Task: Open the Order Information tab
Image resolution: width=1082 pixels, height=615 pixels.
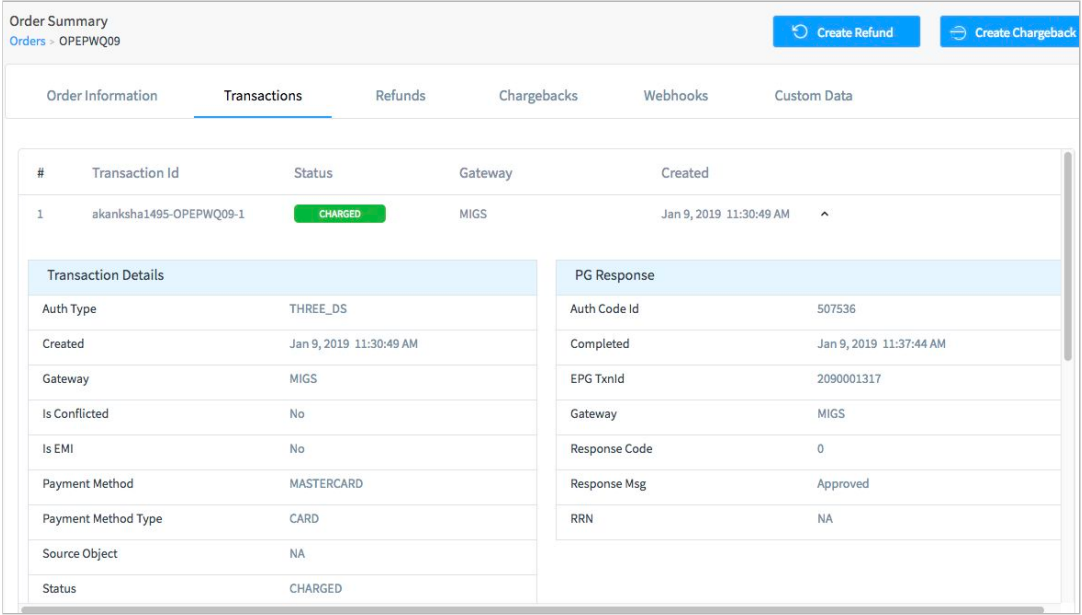Action: 102,96
